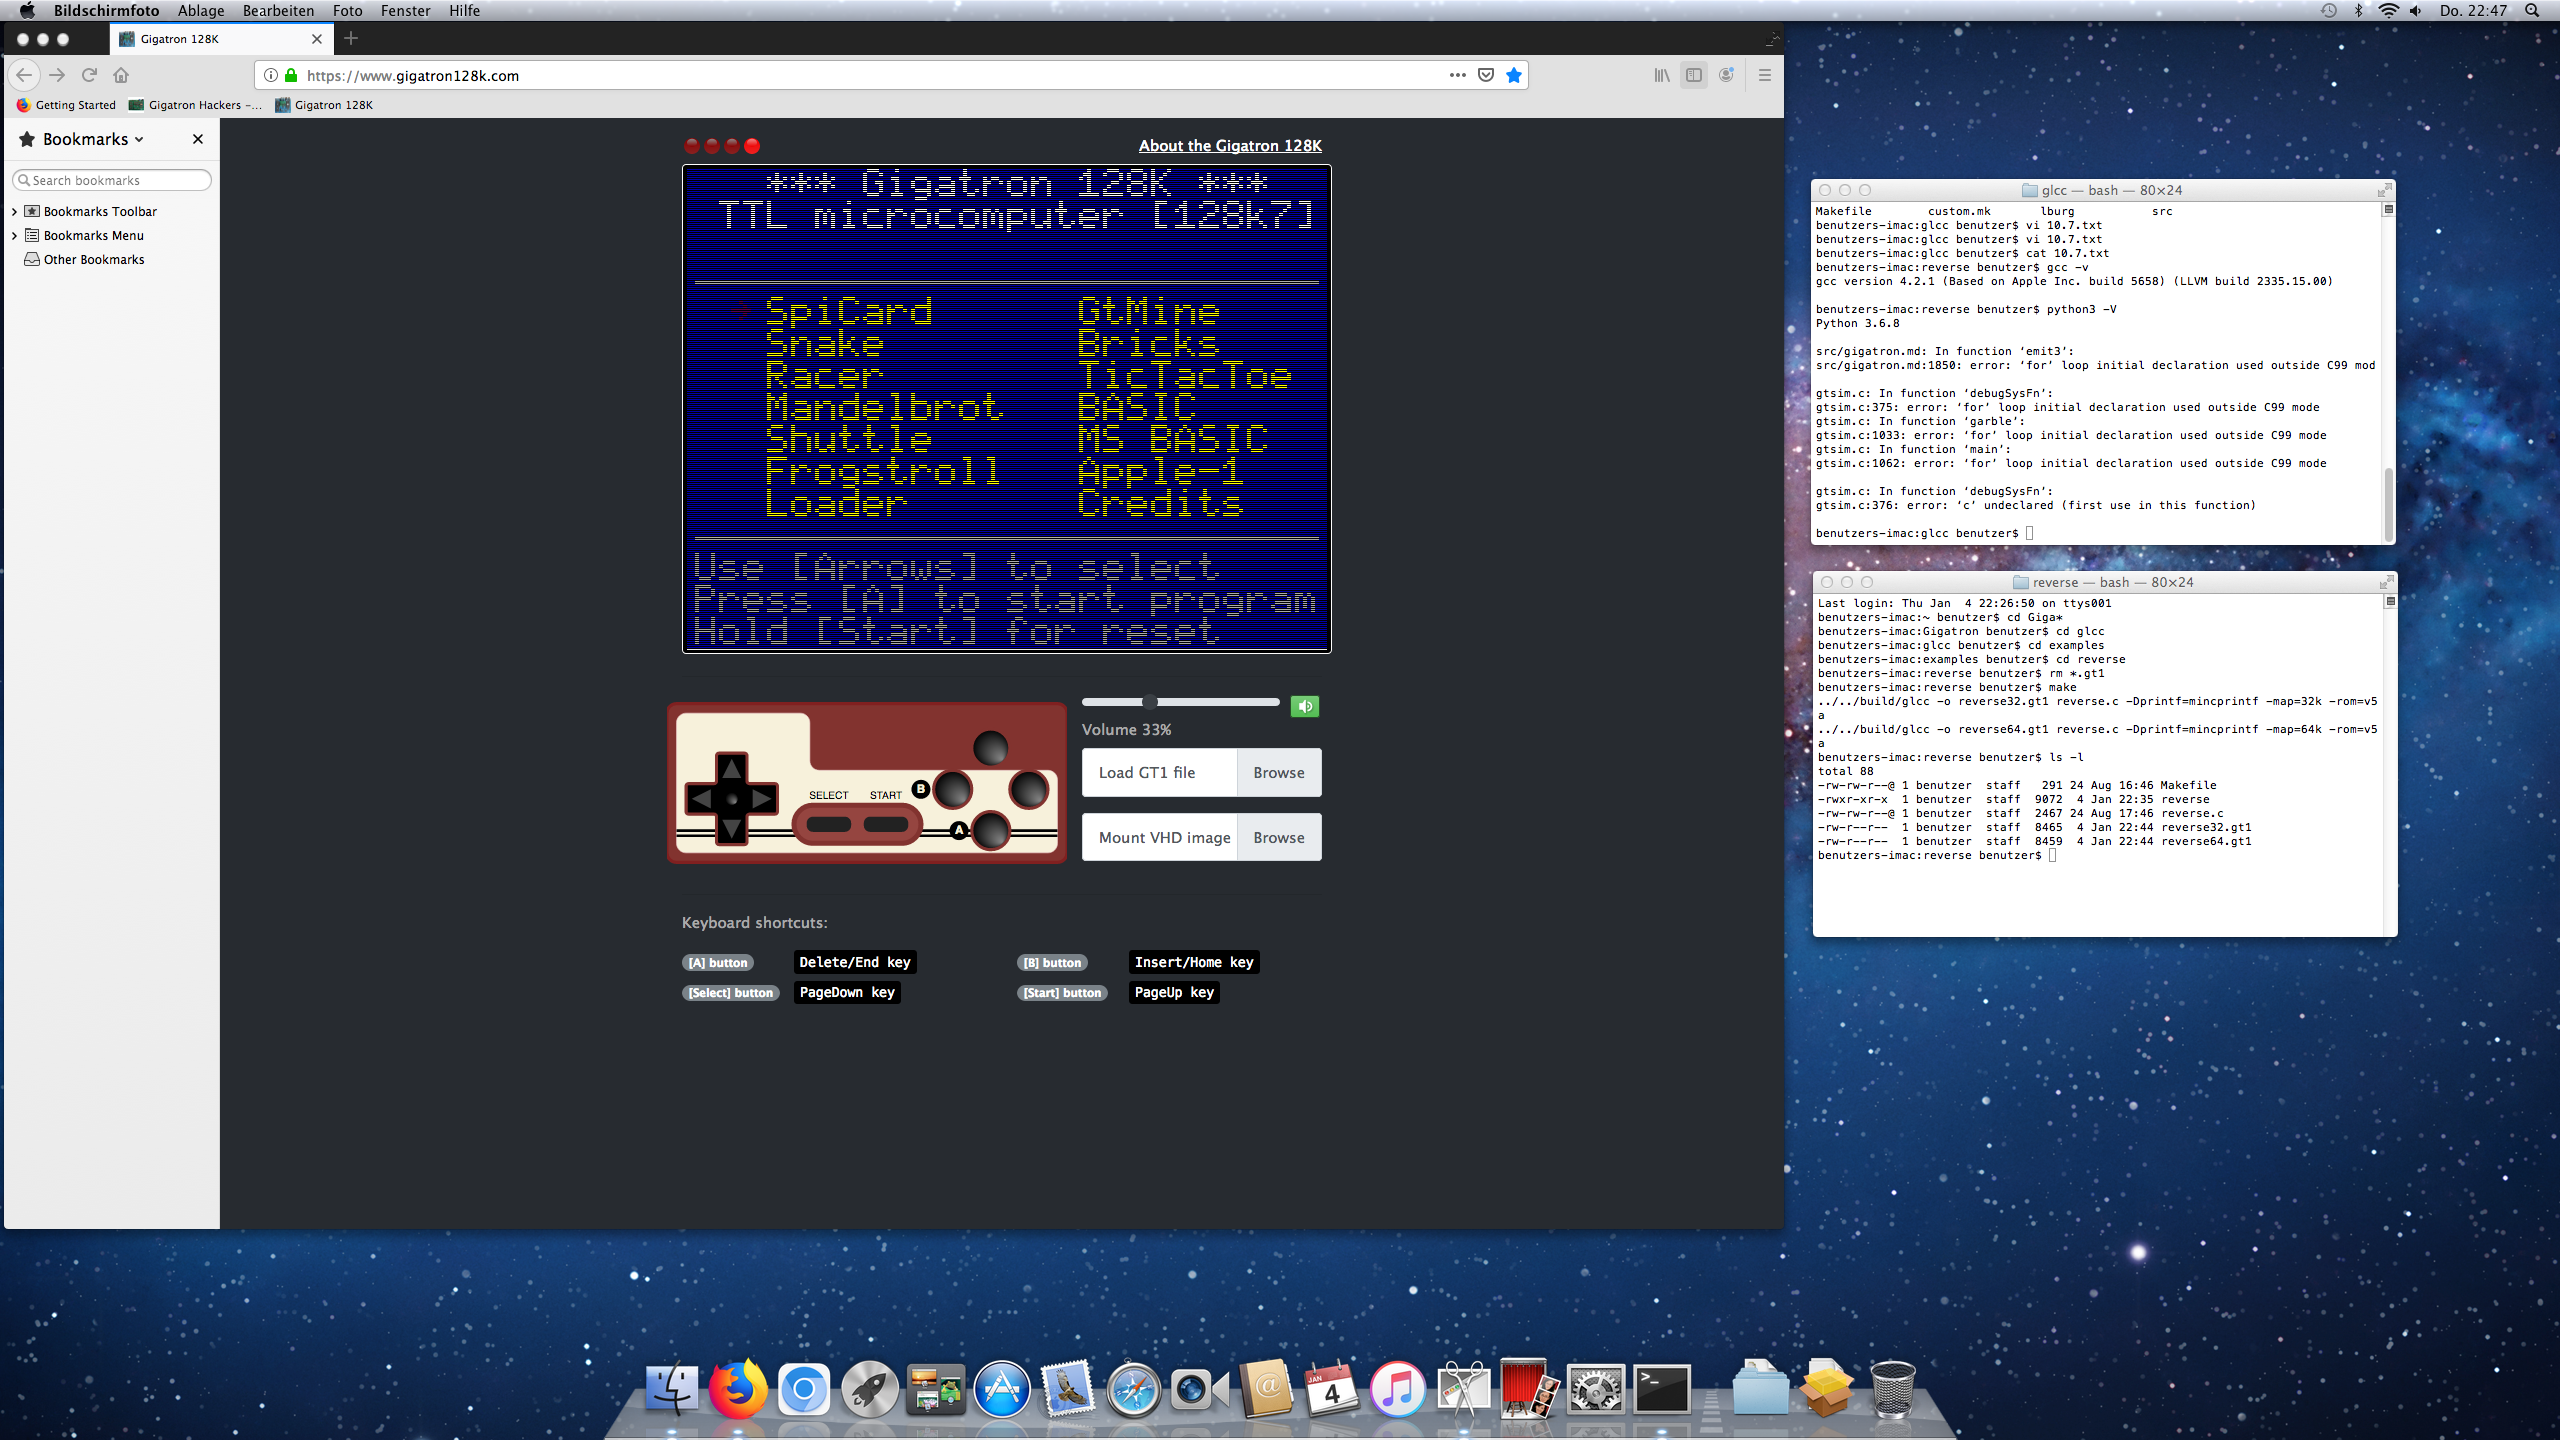Viewport: 2560px width, 1440px height.
Task: Save page to Pocket icon
Action: point(1486,75)
